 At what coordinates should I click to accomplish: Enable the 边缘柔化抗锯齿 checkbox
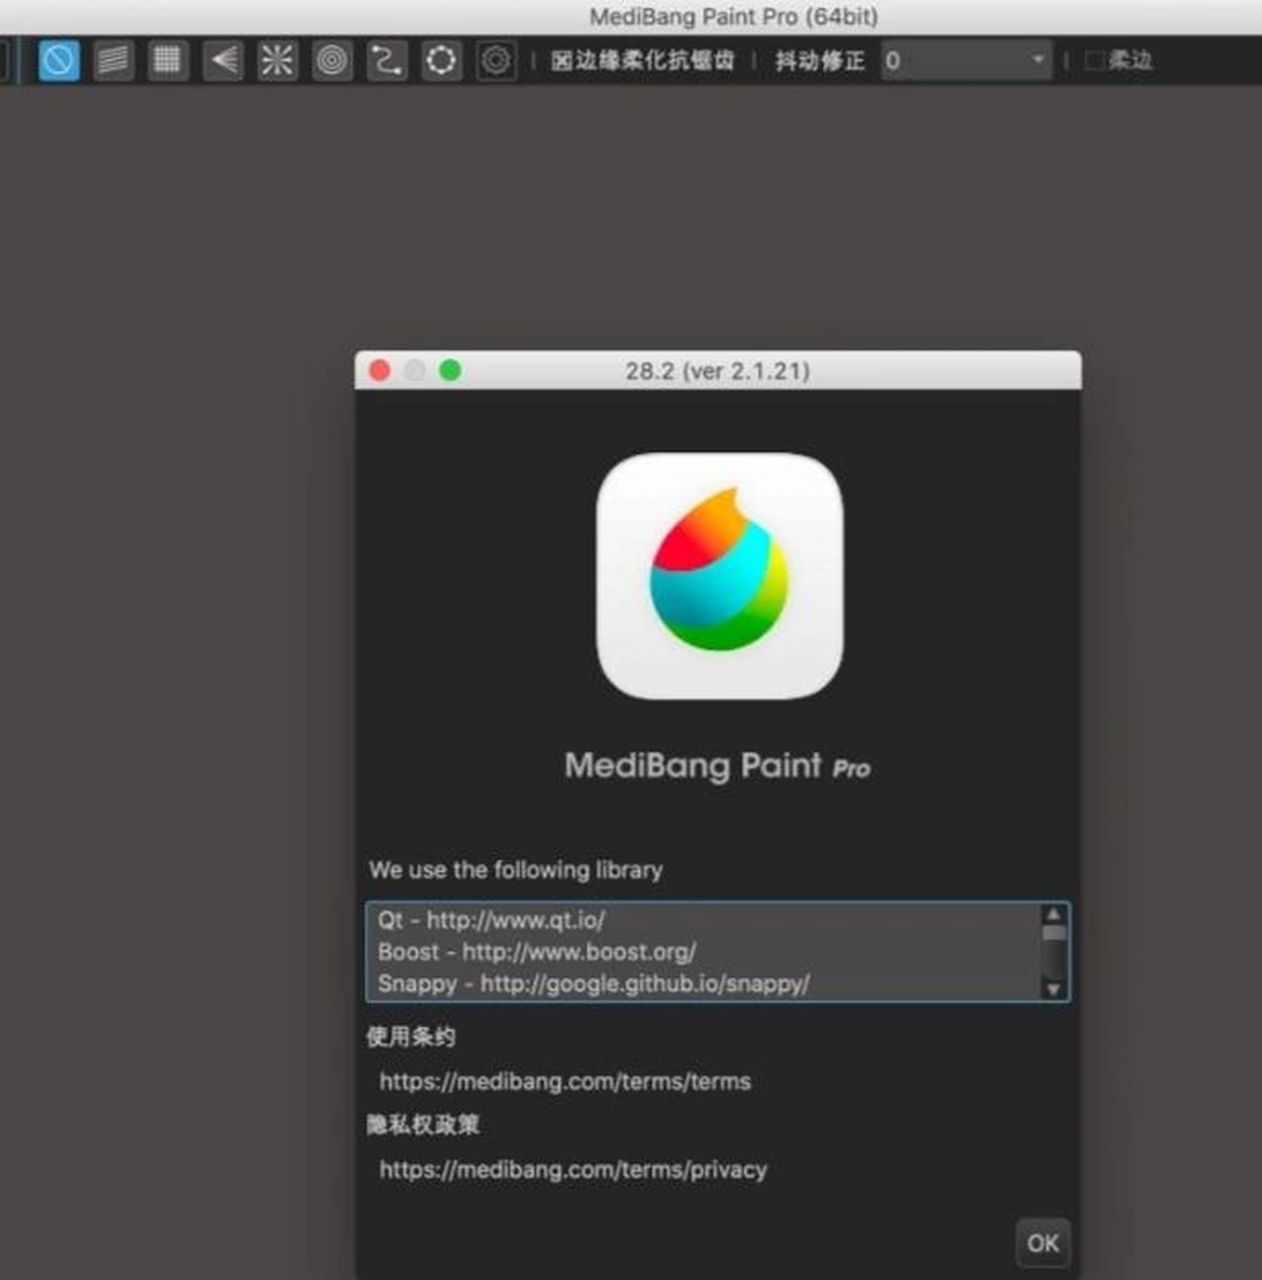coord(563,61)
